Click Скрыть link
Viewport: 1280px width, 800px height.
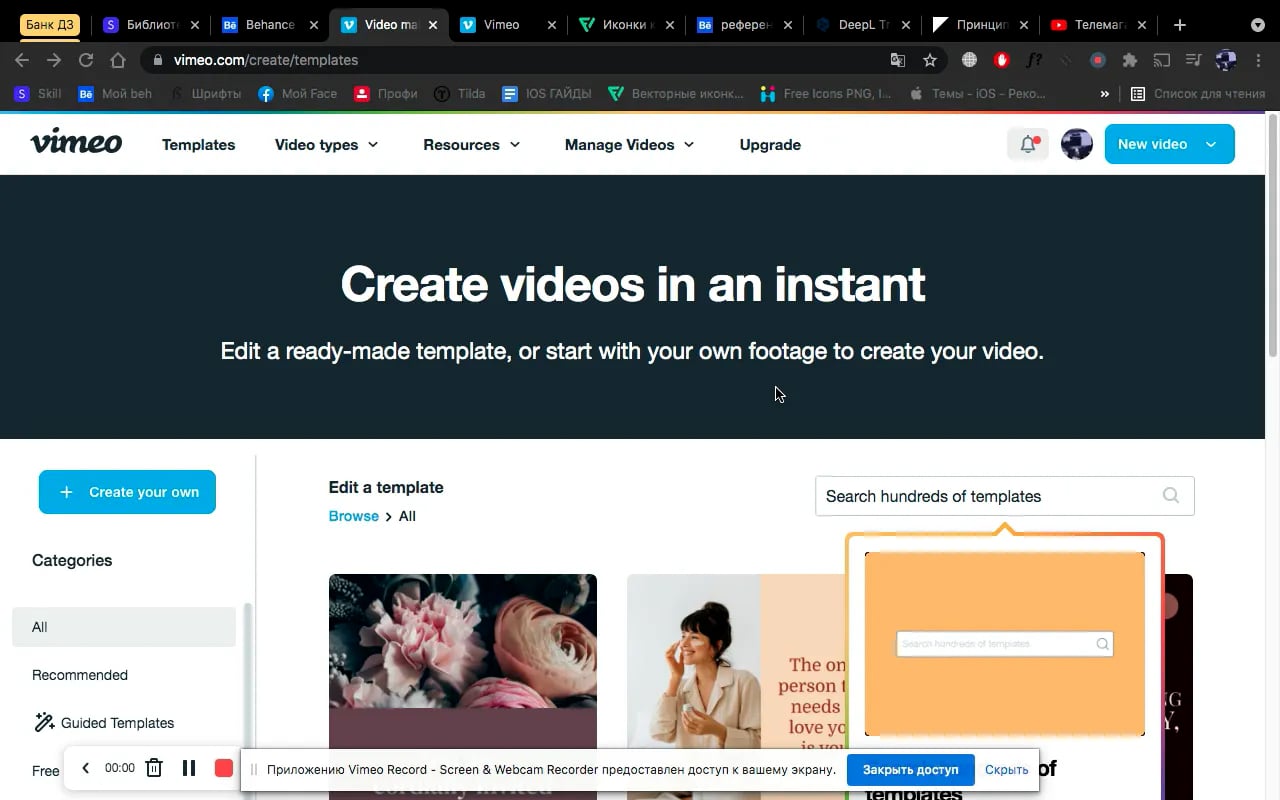pos(1006,769)
